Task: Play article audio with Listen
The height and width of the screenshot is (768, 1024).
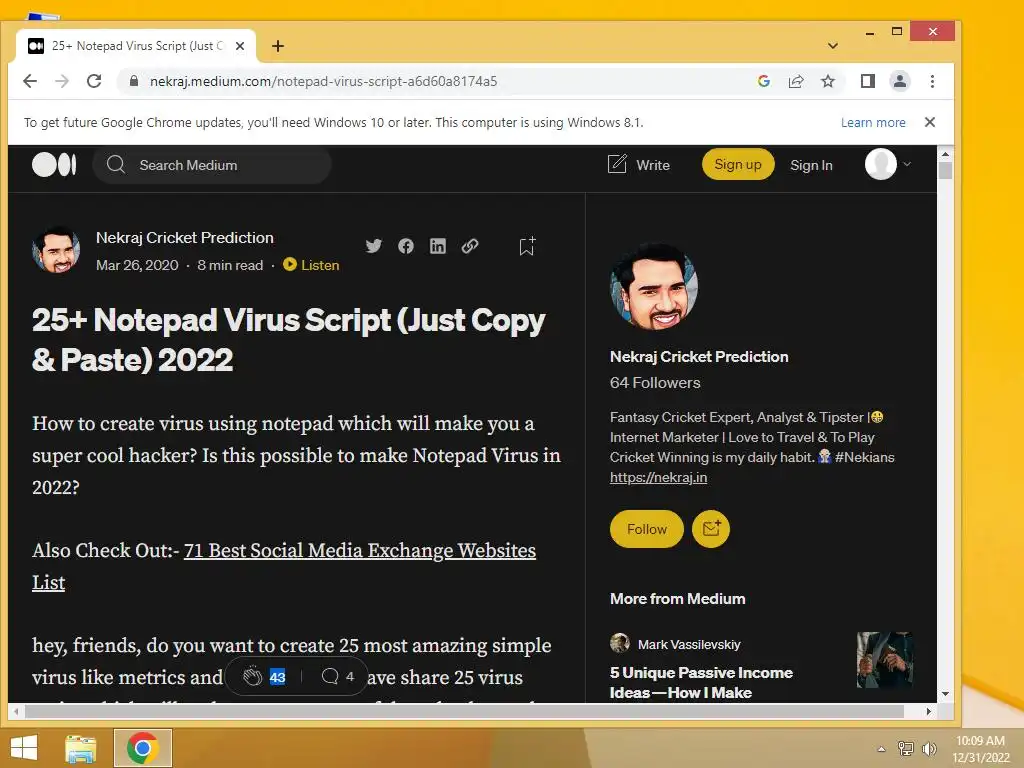Action: pyautogui.click(x=311, y=265)
